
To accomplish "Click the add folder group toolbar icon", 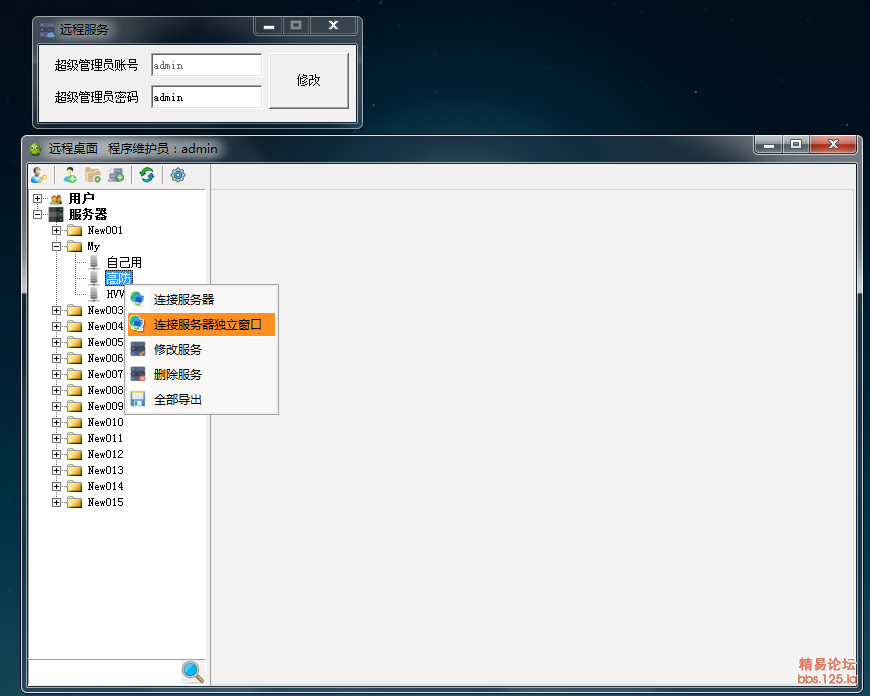I will [93, 175].
